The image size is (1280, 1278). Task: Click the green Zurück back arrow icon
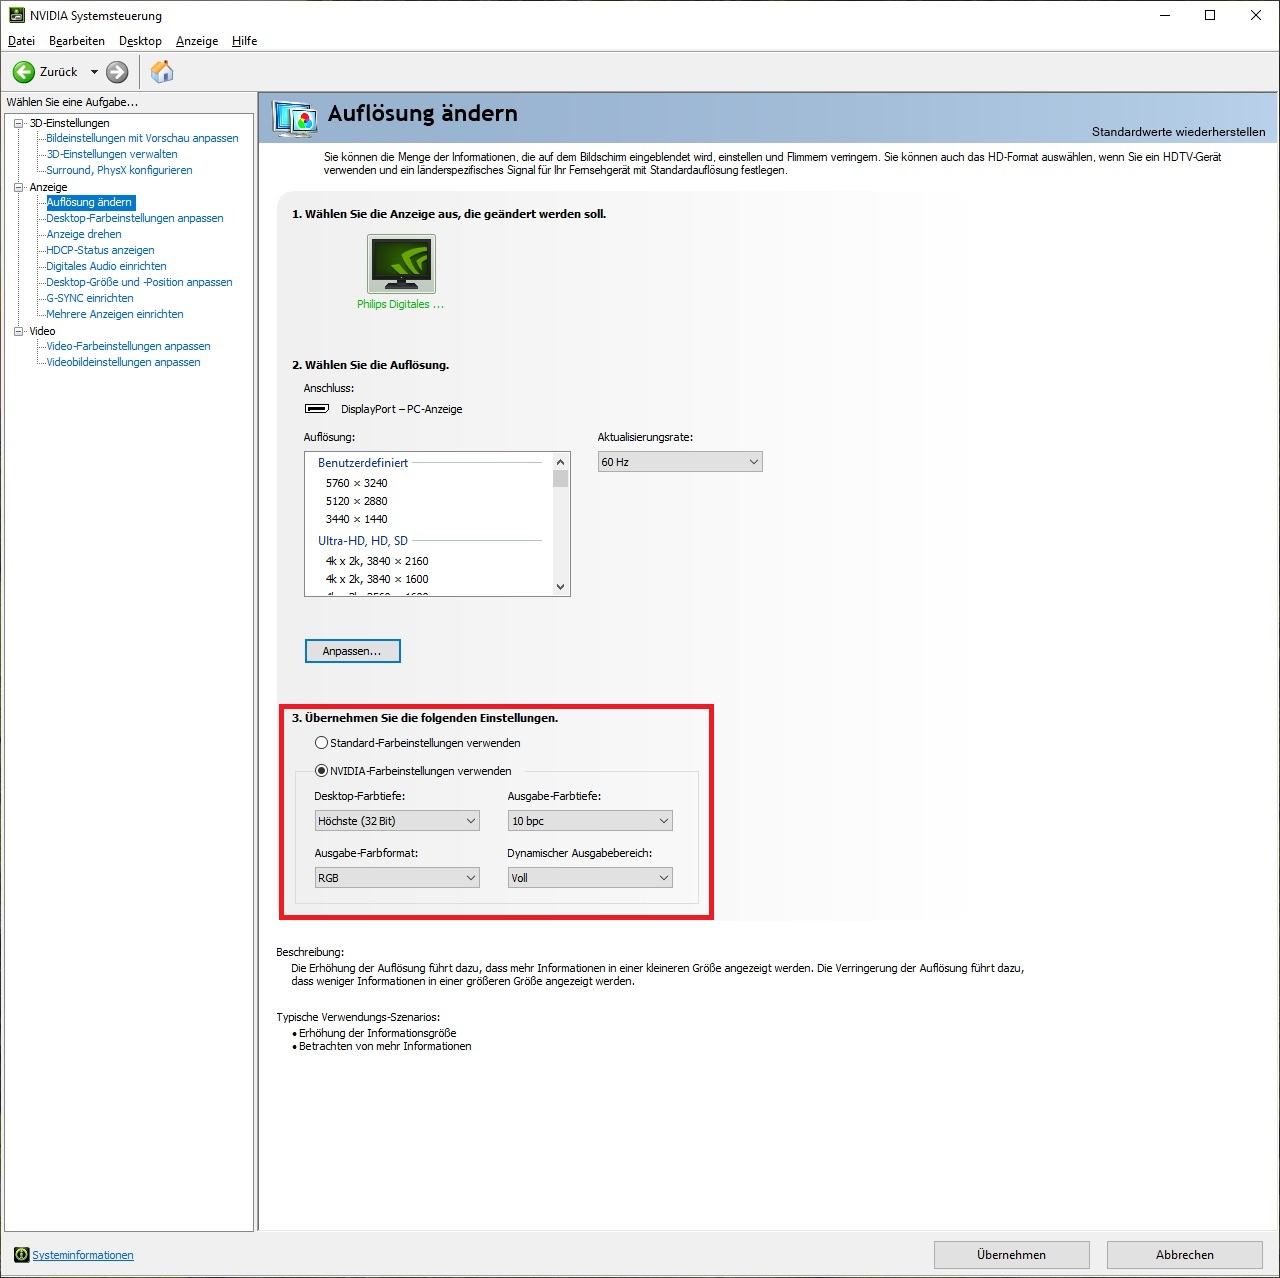[23, 72]
